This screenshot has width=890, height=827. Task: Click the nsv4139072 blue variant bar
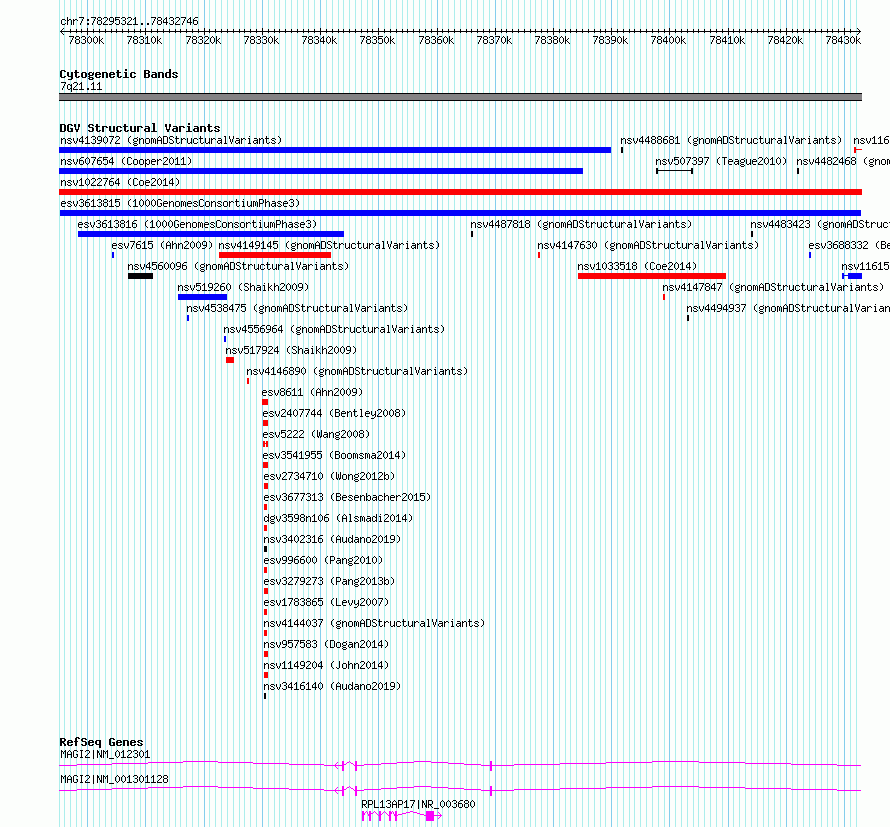[335, 150]
